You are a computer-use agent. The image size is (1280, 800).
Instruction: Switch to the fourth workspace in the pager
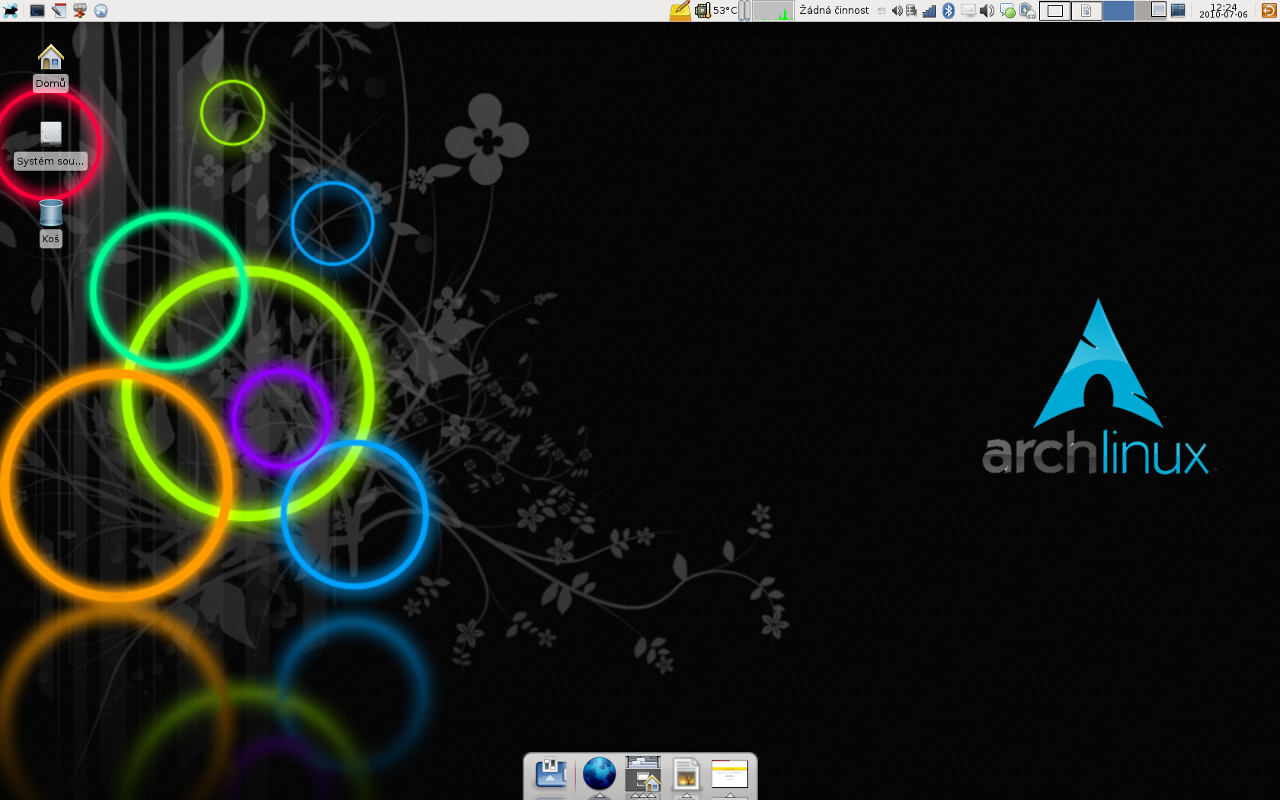pyautogui.click(x=1150, y=10)
